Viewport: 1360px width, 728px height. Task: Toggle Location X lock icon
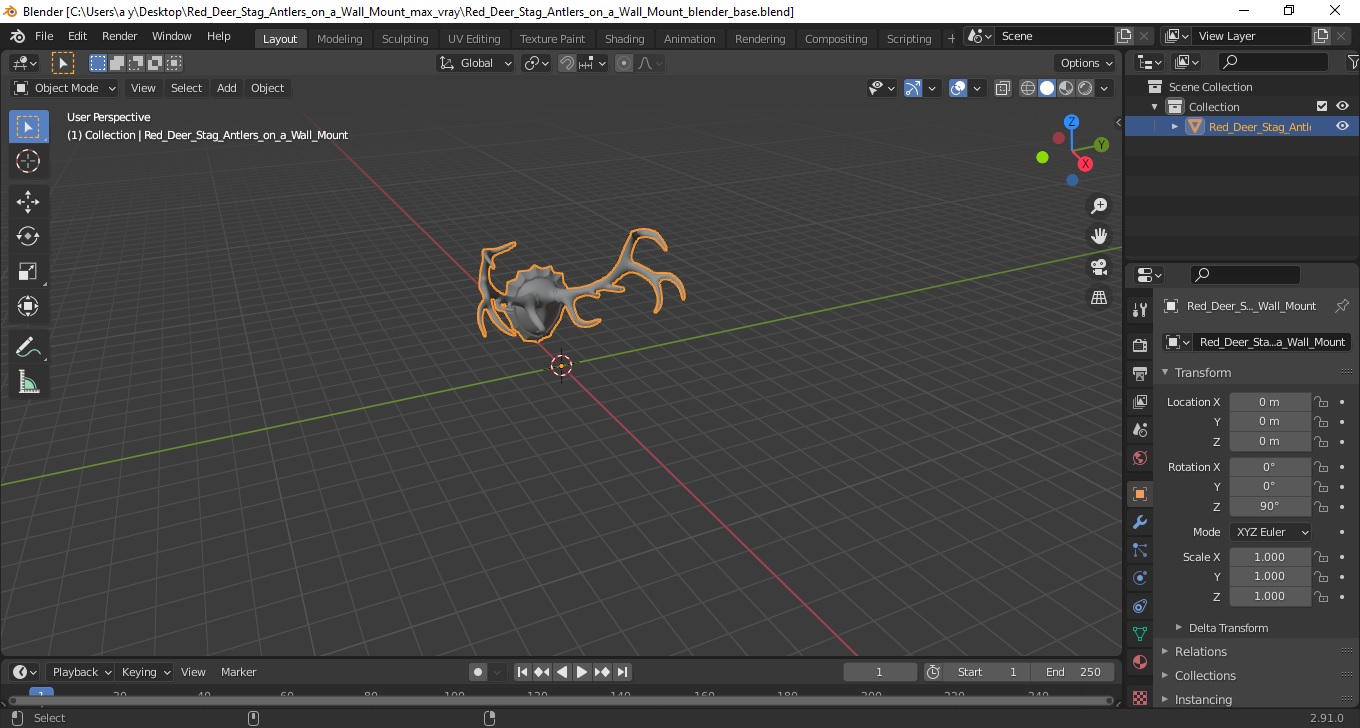(x=1321, y=402)
